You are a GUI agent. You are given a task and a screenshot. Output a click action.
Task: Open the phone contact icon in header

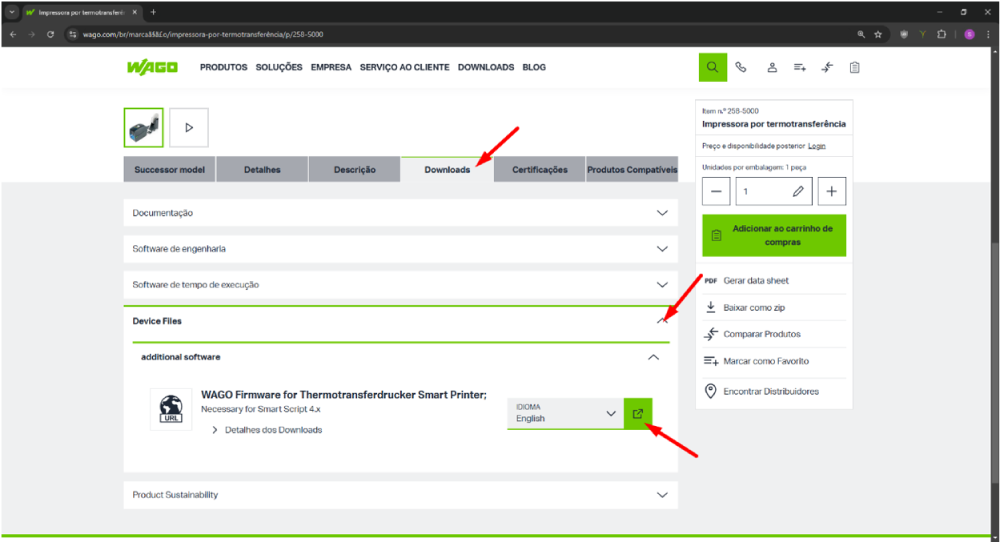[741, 67]
